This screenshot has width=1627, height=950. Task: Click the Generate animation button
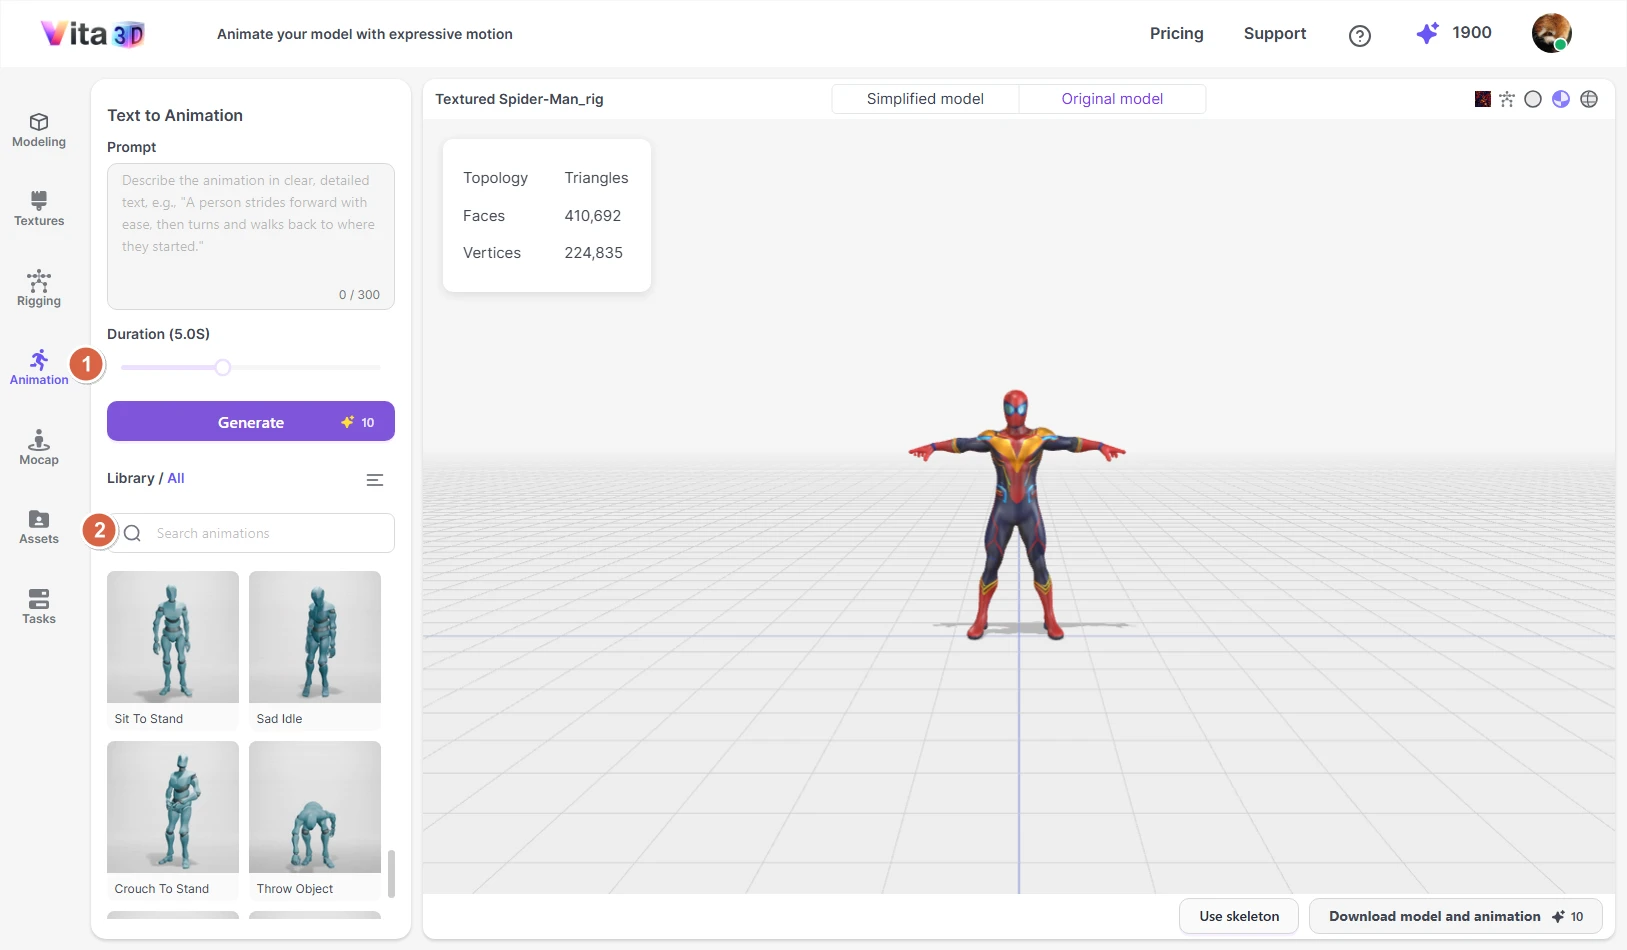250,421
